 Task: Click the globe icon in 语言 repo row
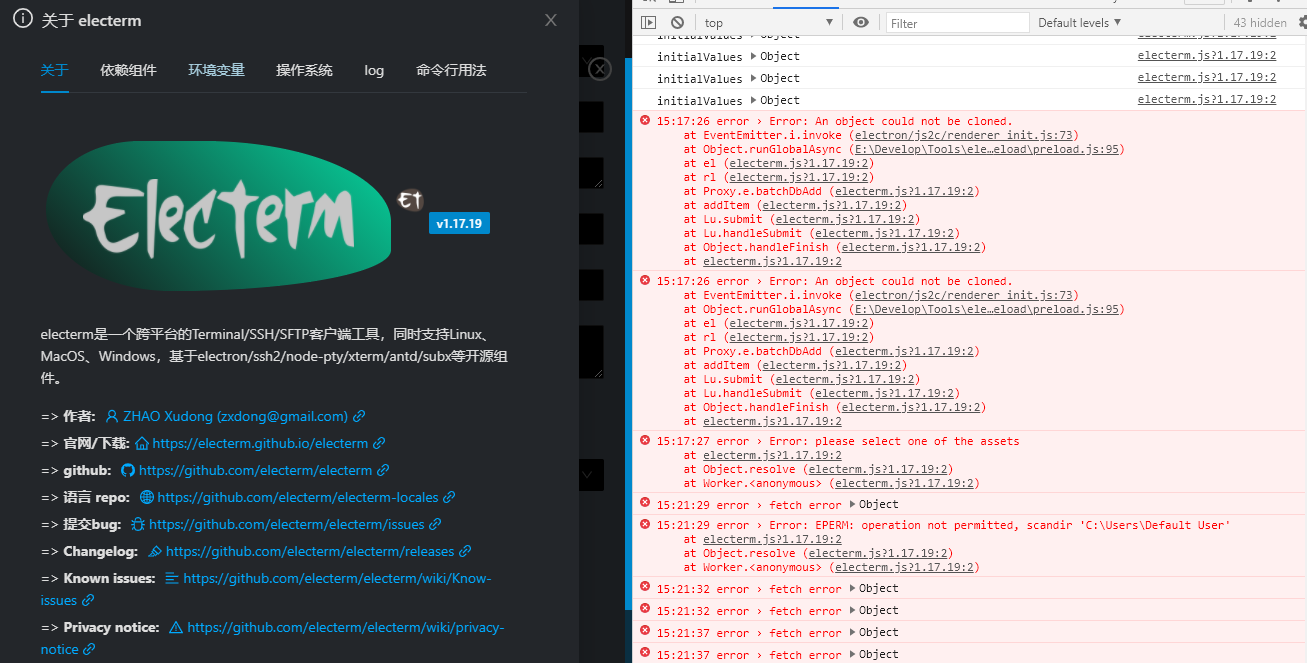click(147, 497)
